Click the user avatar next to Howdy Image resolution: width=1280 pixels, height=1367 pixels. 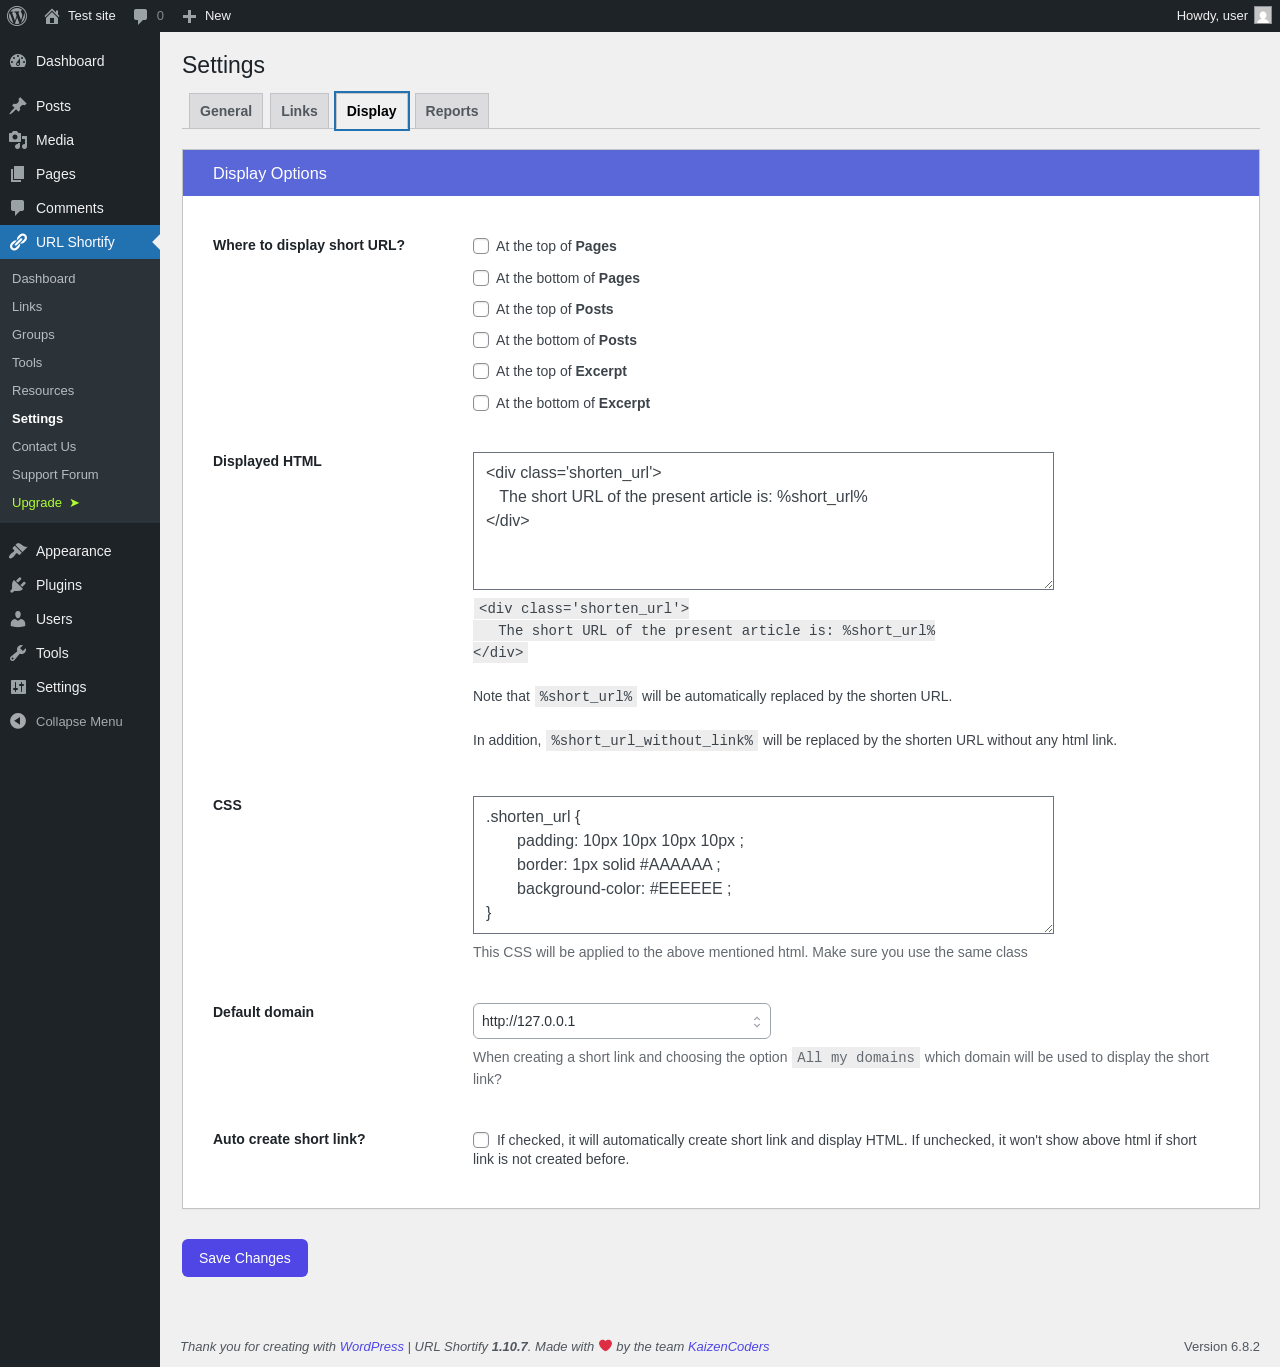[1263, 15]
